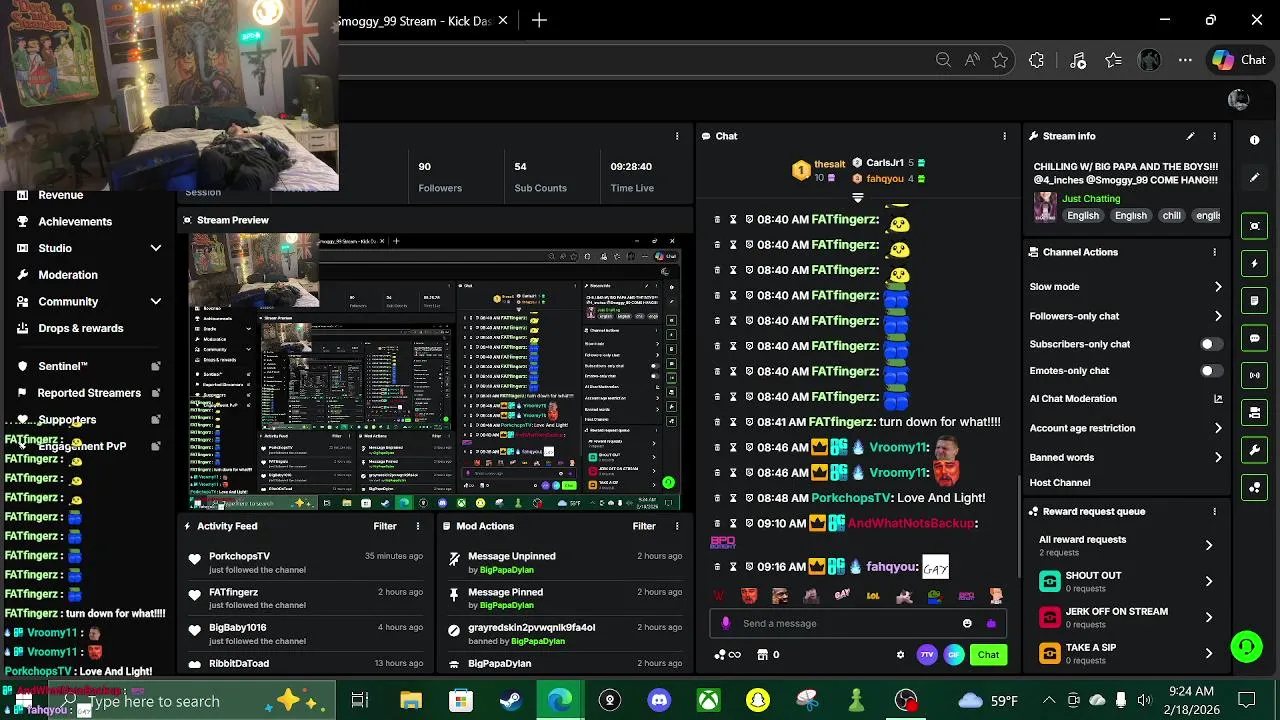Click the purple microphone icon in message box
Image resolution: width=1280 pixels, height=720 pixels.
(x=726, y=623)
